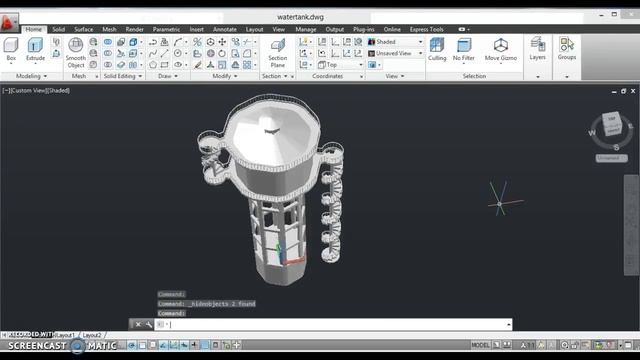This screenshot has height=360, width=640.
Task: Open the Shaded visual style dropdown
Action: [x=396, y=42]
